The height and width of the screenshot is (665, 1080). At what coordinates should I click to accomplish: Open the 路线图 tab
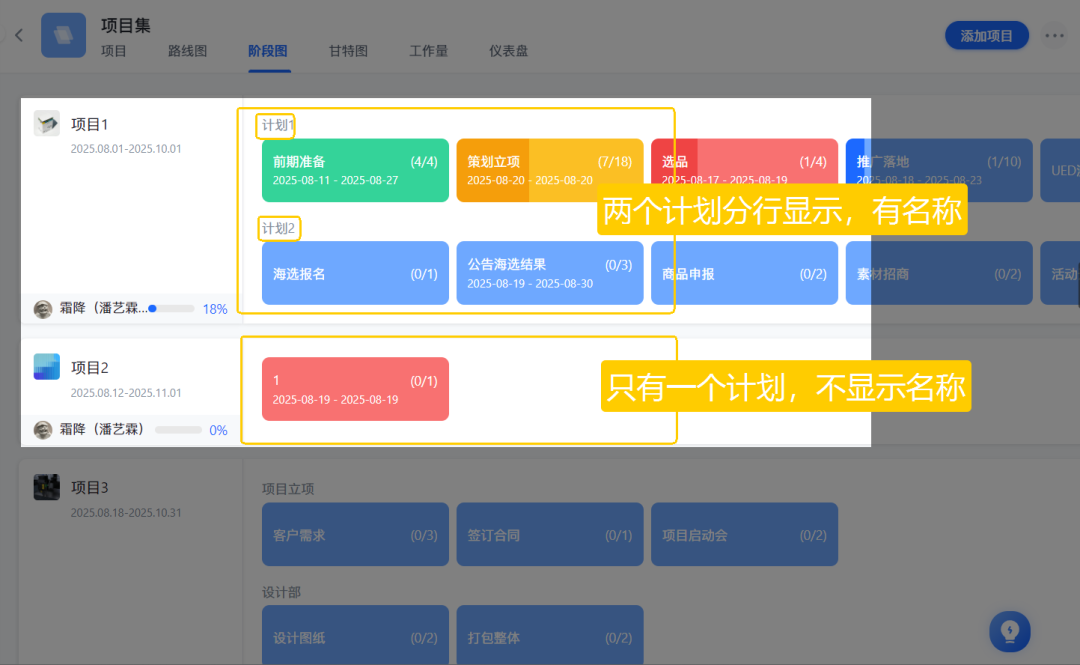pyautogui.click(x=187, y=50)
